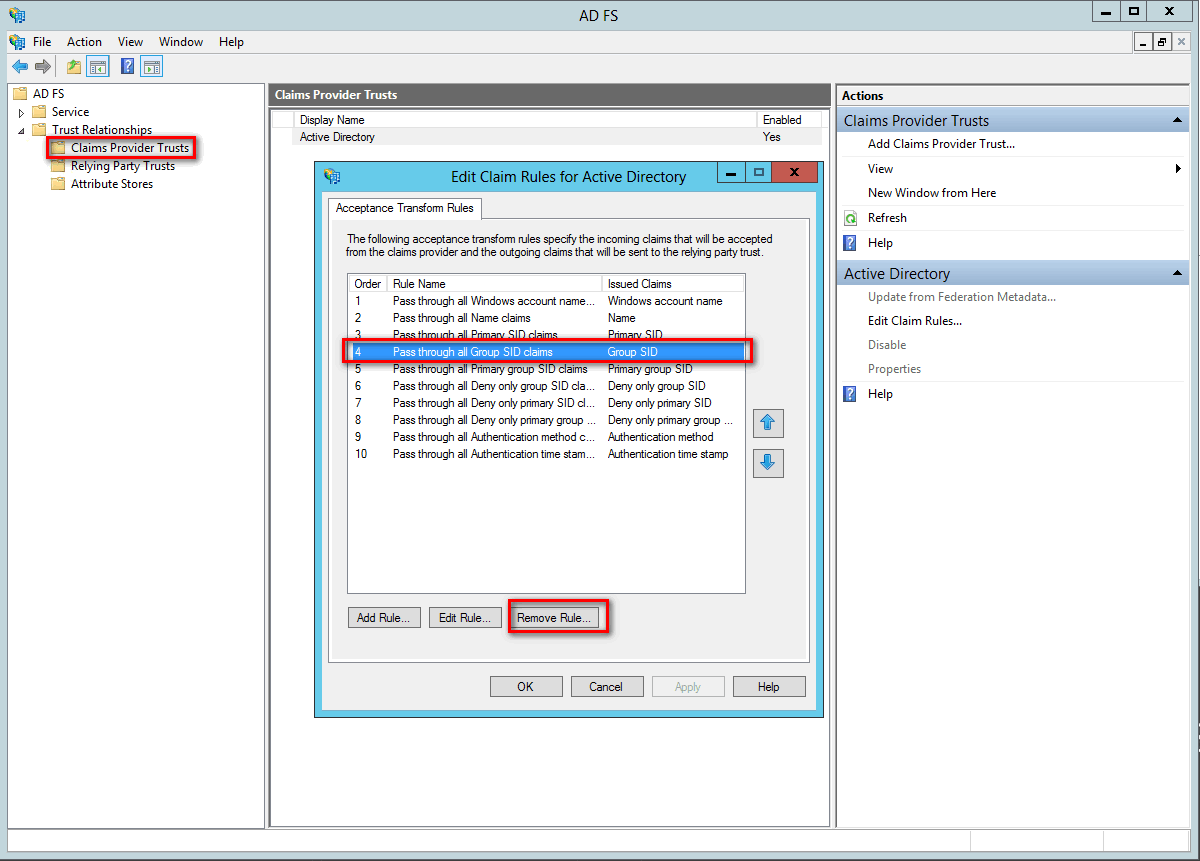
Task: Click Help icon under Claims Provider Trusts actions
Action: click(x=851, y=242)
